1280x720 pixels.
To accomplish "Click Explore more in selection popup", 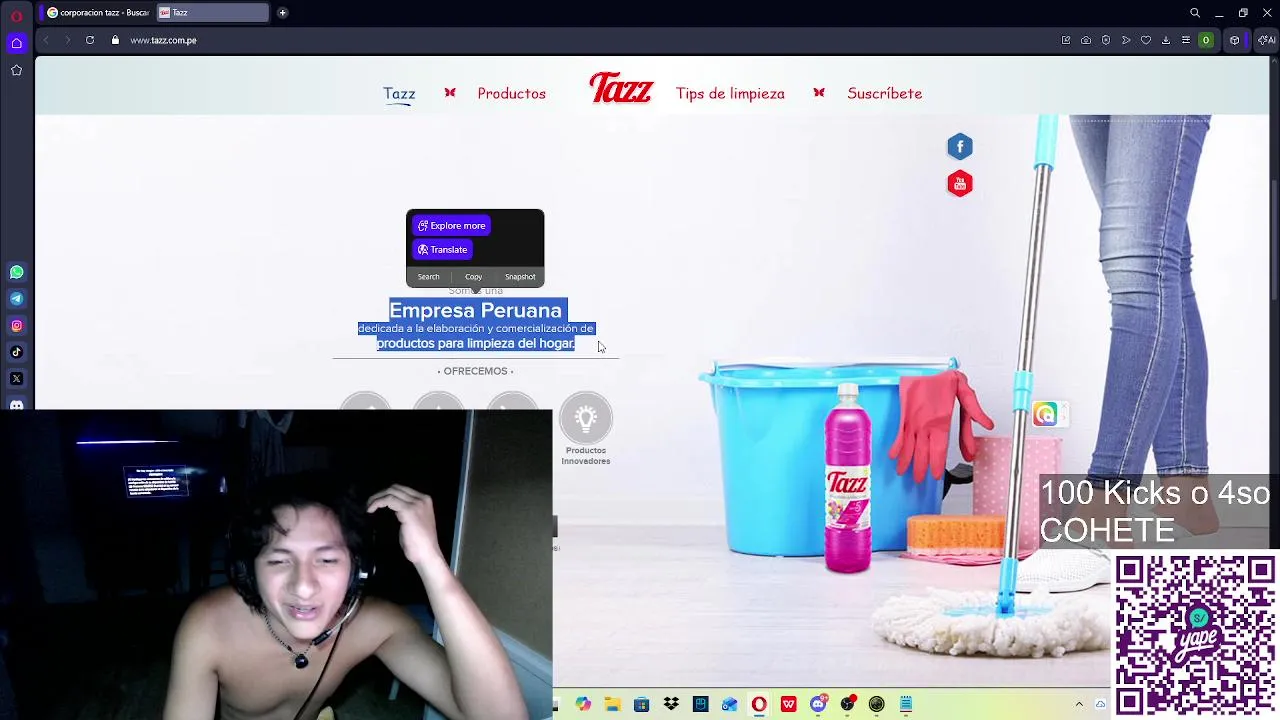I will [x=451, y=226].
